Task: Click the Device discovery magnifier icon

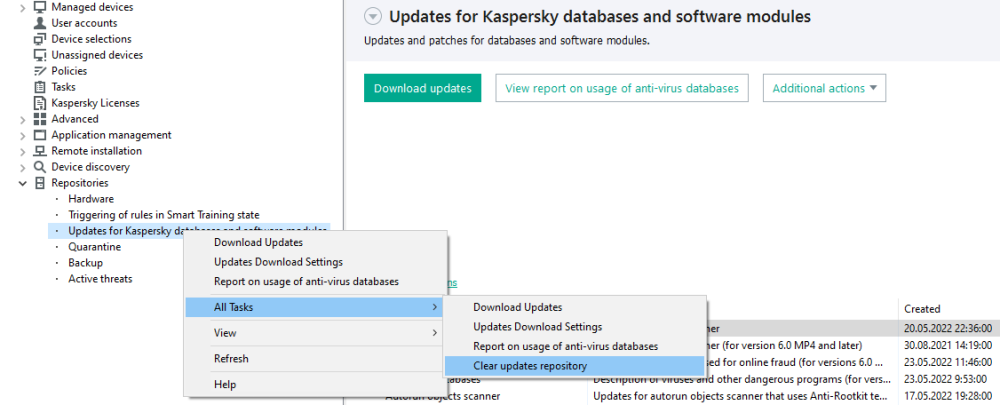Action: 40,167
